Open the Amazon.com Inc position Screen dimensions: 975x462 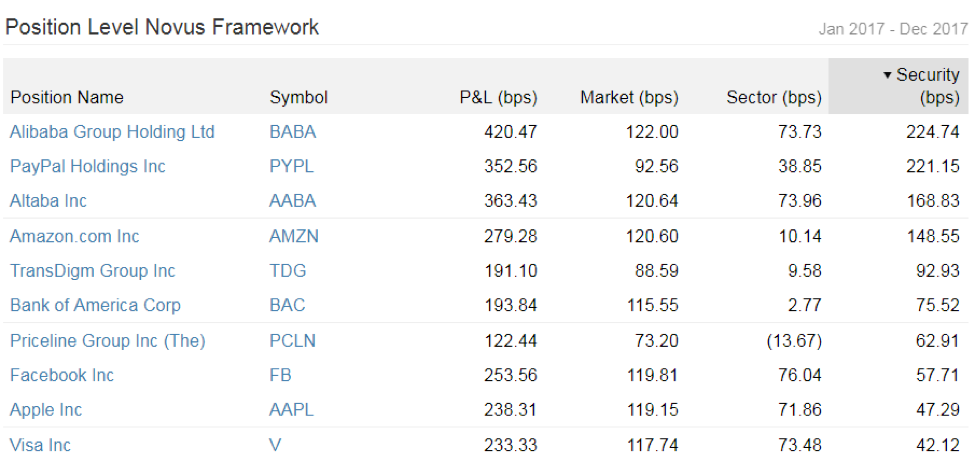(75, 236)
